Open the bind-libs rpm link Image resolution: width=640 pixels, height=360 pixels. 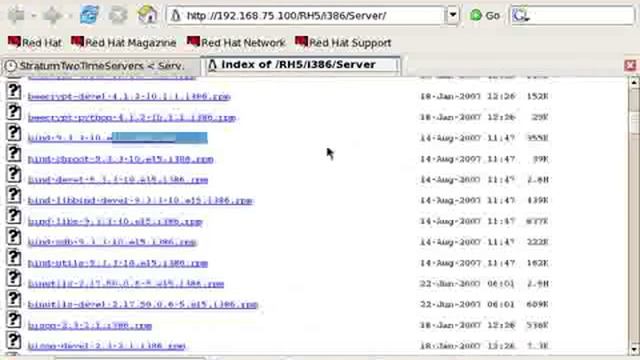coord(115,222)
